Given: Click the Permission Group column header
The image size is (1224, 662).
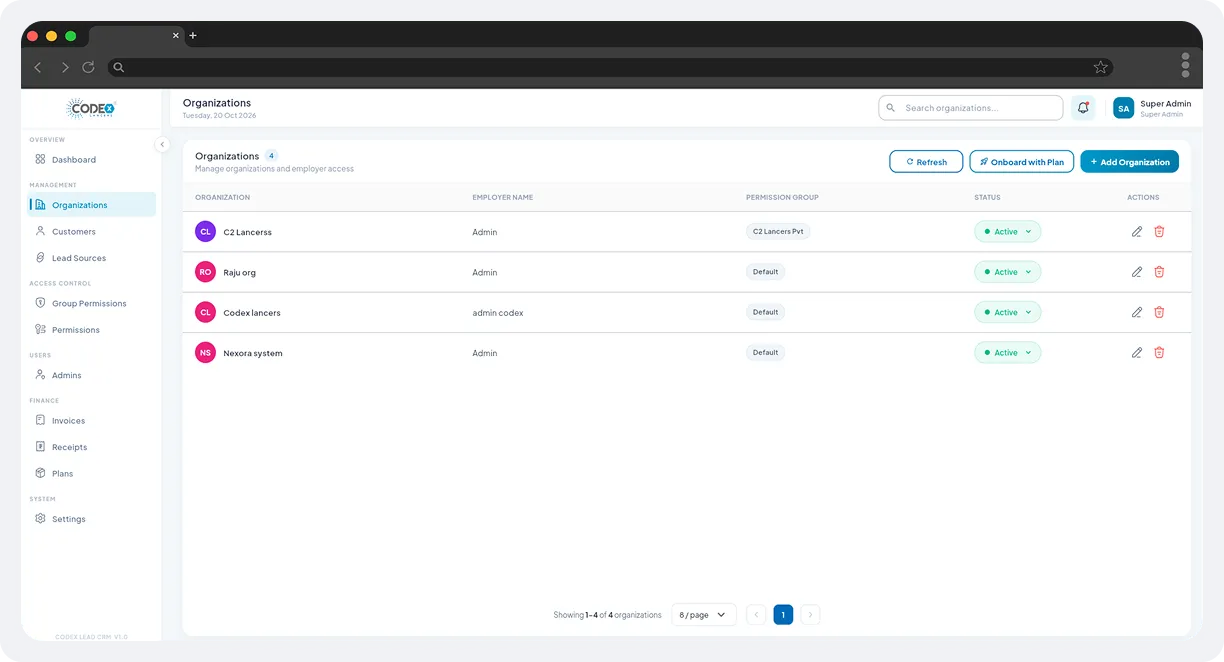Looking at the screenshot, I should pos(784,197).
